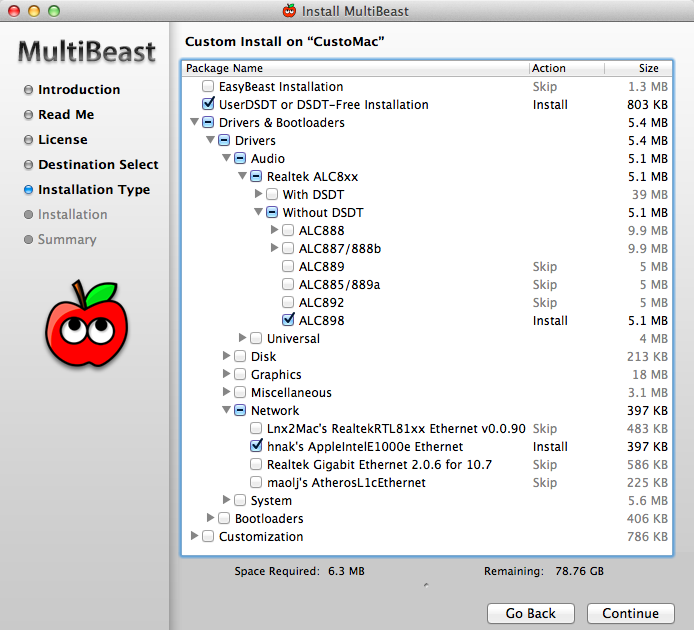This screenshot has height=630, width=694.
Task: Collapse the Drivers disclosure triangle
Action: [x=210, y=140]
